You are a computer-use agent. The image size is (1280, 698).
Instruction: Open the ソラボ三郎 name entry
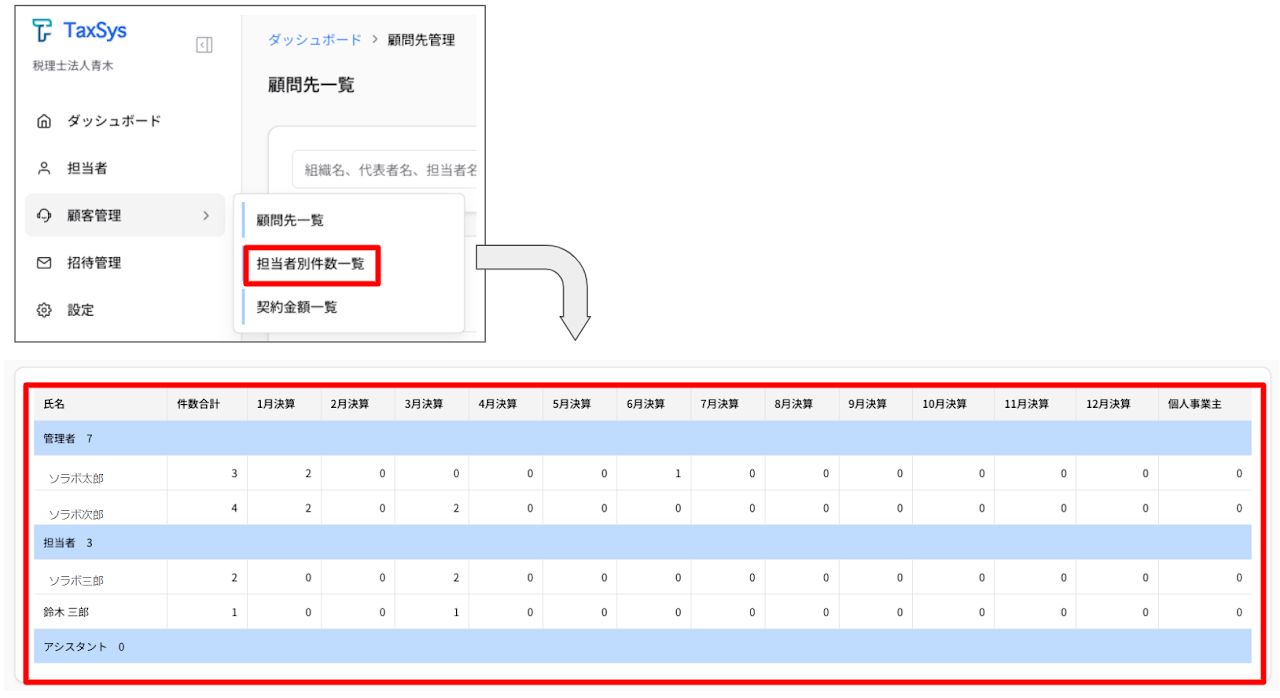pyautogui.click(x=76, y=580)
